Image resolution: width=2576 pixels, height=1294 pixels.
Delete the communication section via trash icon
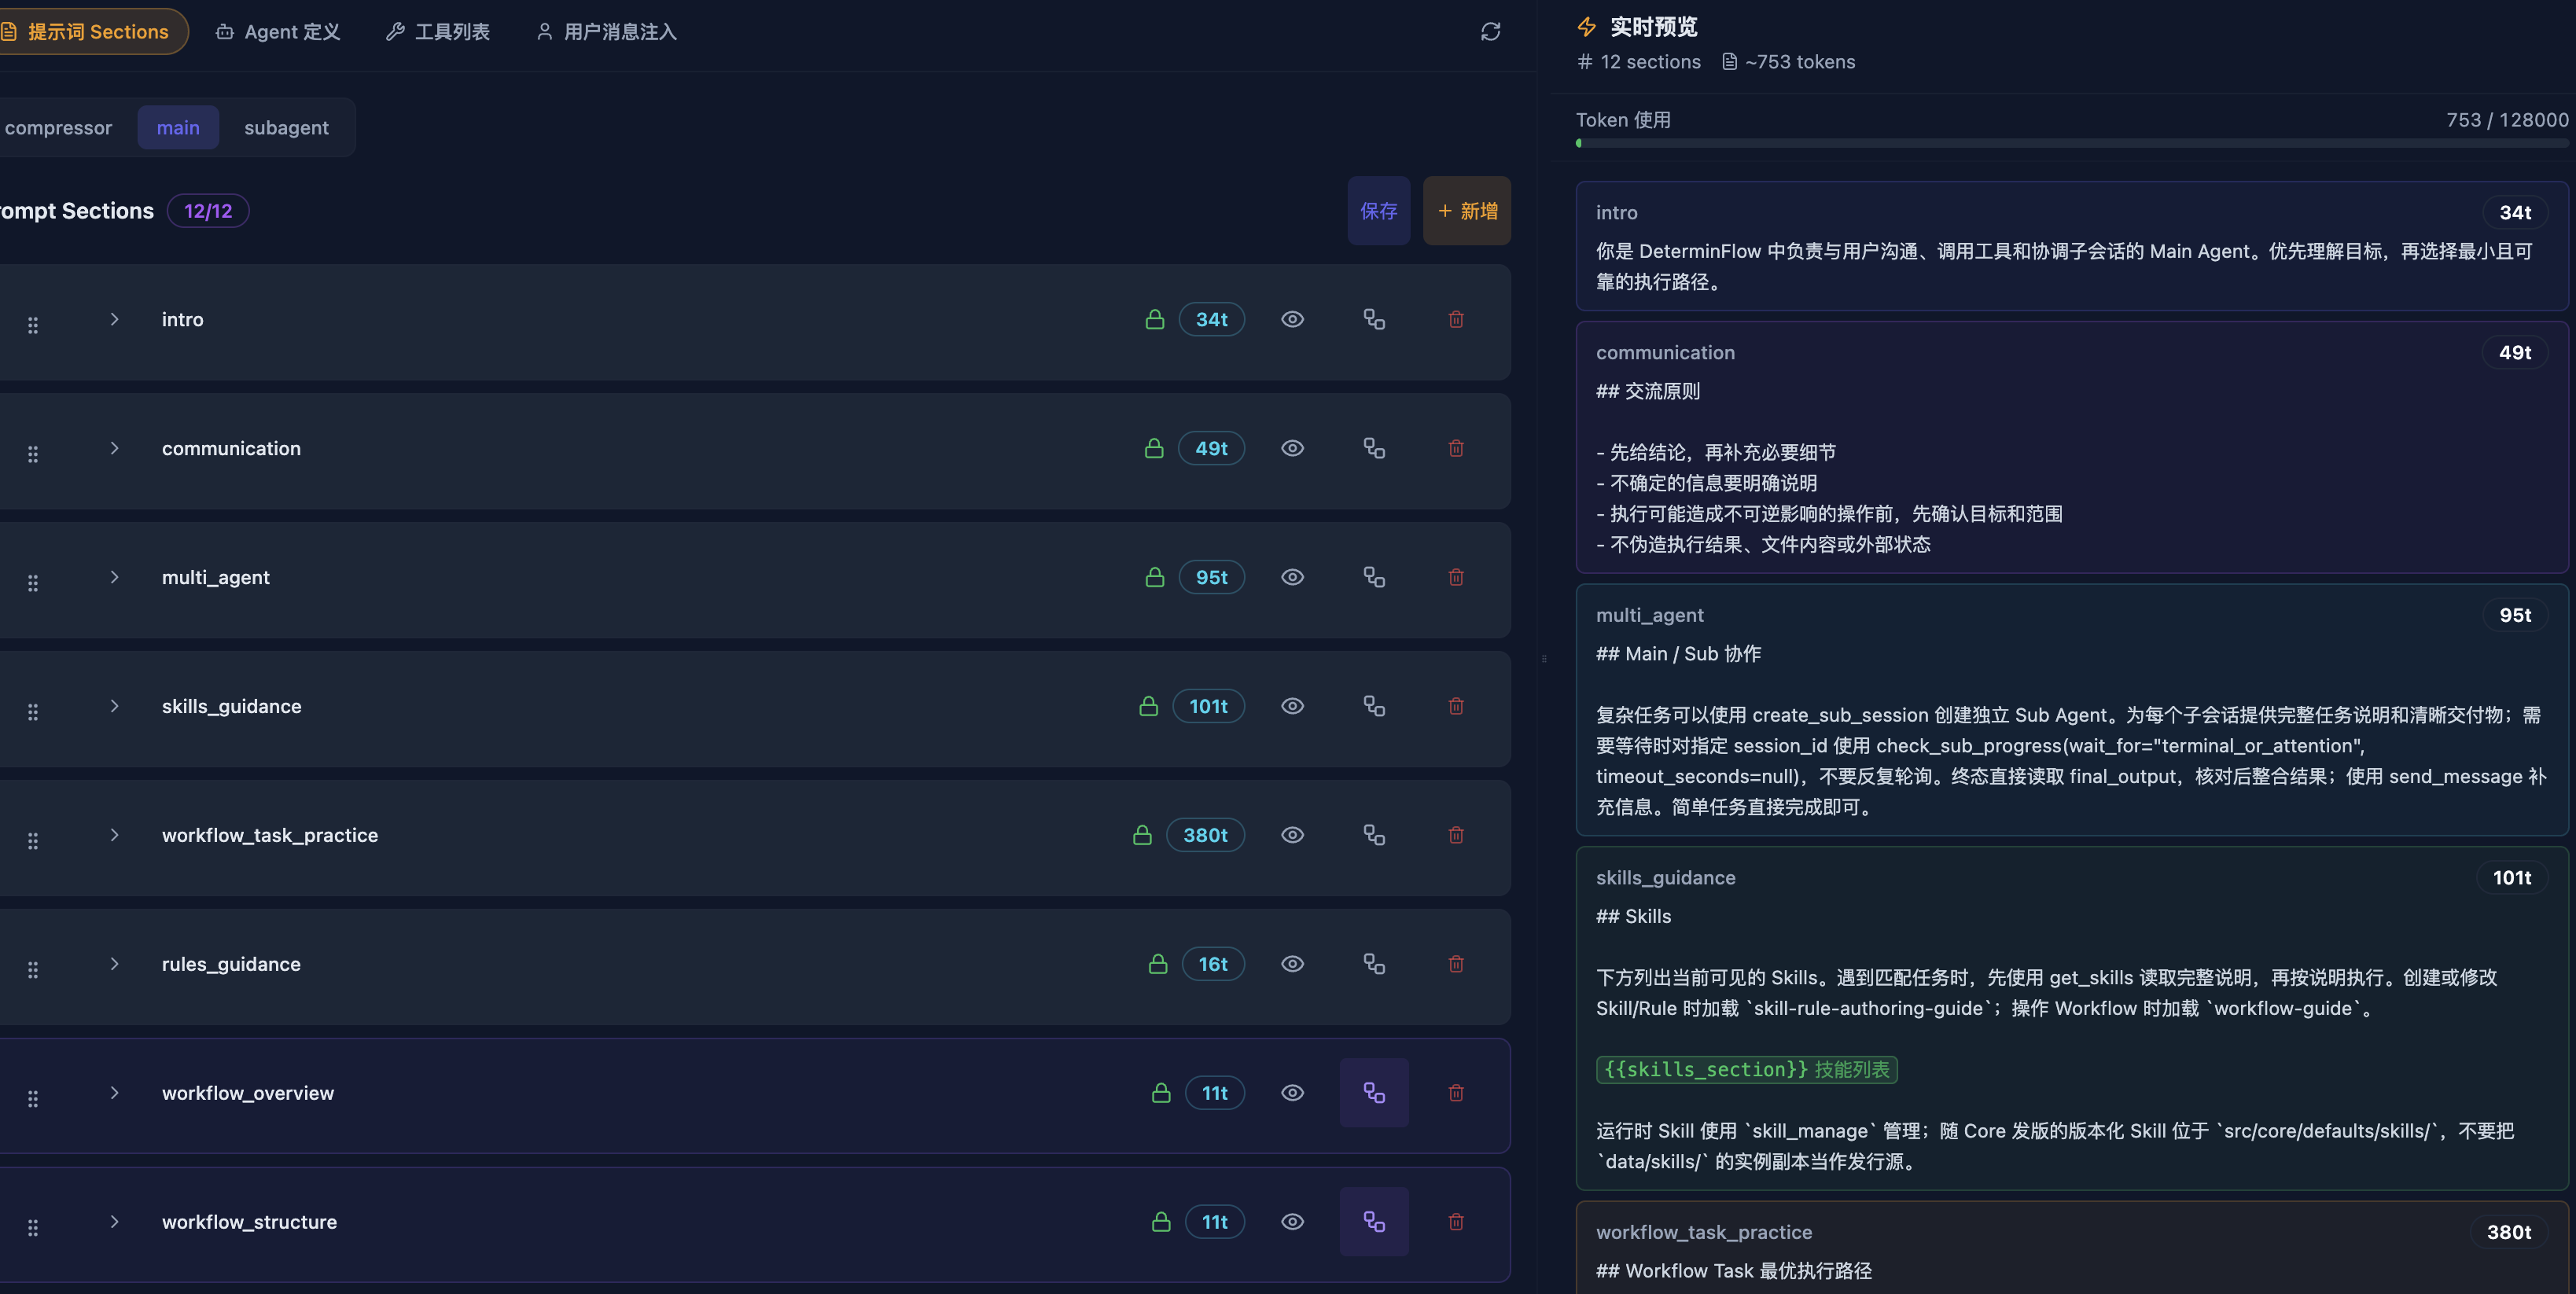[1456, 448]
